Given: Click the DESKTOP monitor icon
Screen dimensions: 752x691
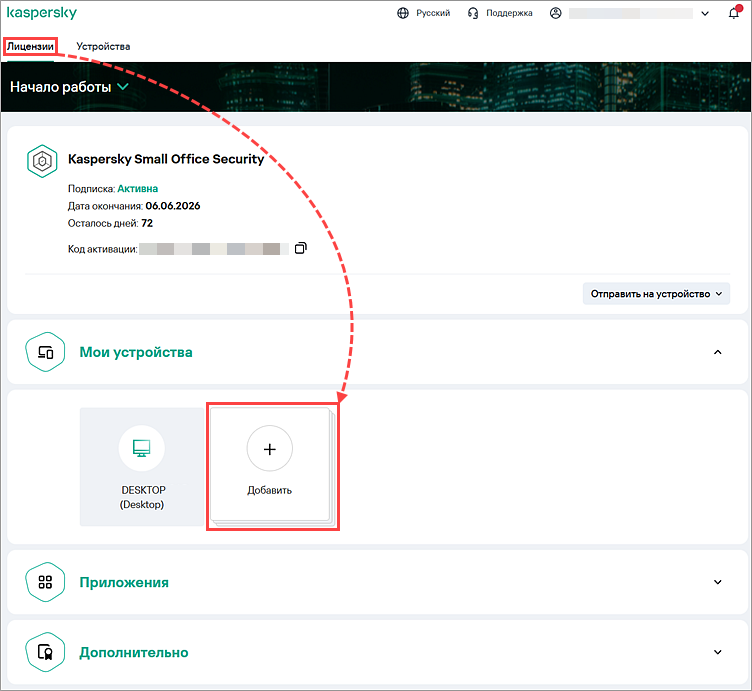Looking at the screenshot, I should (x=141, y=448).
